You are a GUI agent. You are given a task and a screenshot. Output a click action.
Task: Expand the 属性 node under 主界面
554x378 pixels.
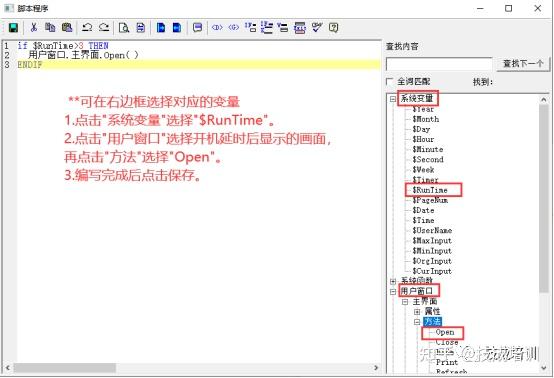(x=417, y=312)
